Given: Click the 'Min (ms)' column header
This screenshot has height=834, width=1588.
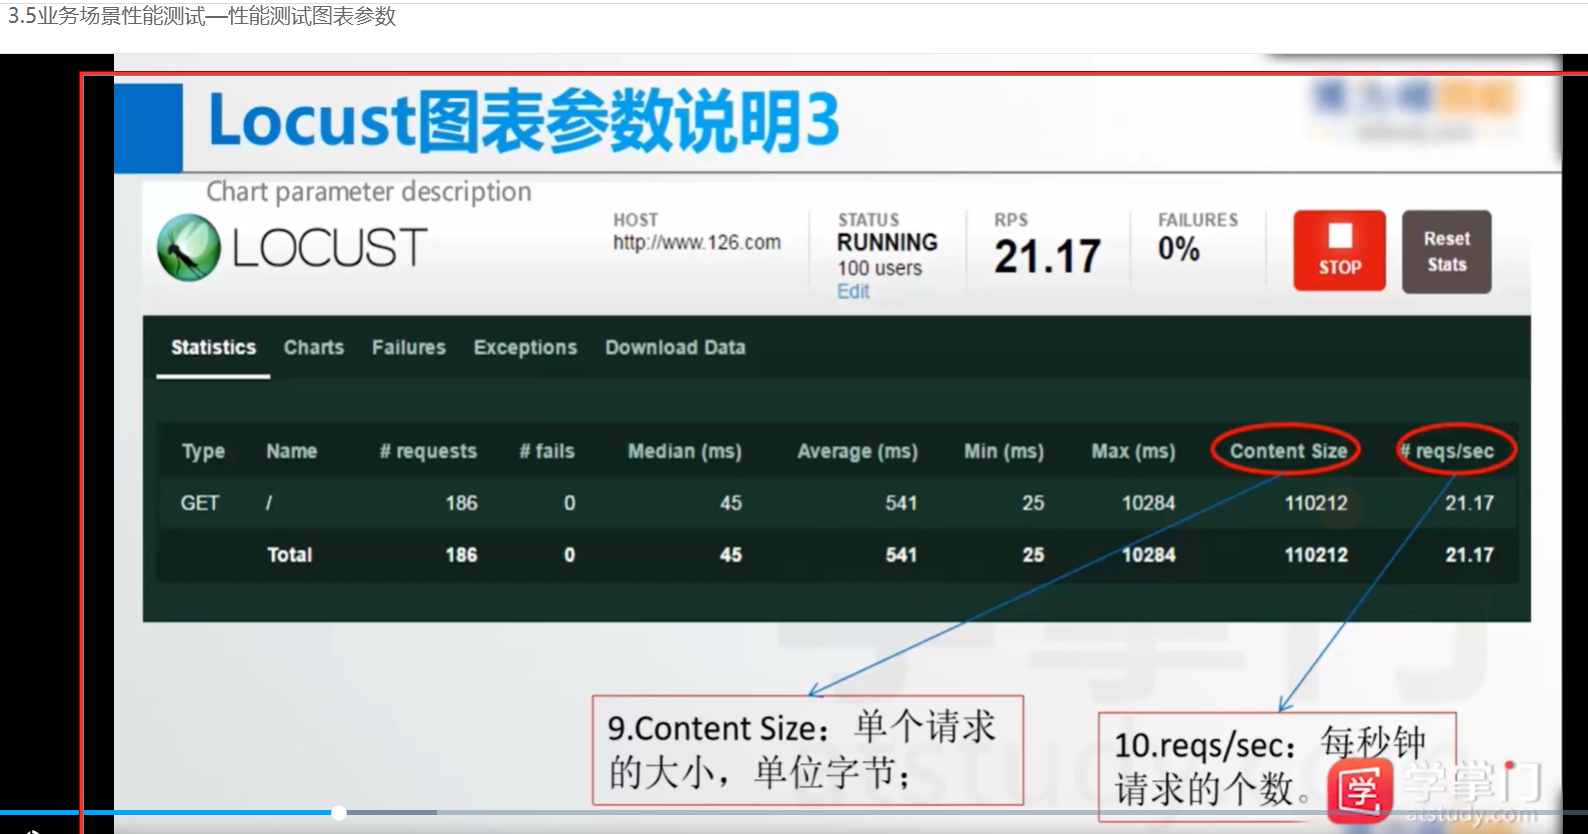Looking at the screenshot, I should (x=1004, y=451).
